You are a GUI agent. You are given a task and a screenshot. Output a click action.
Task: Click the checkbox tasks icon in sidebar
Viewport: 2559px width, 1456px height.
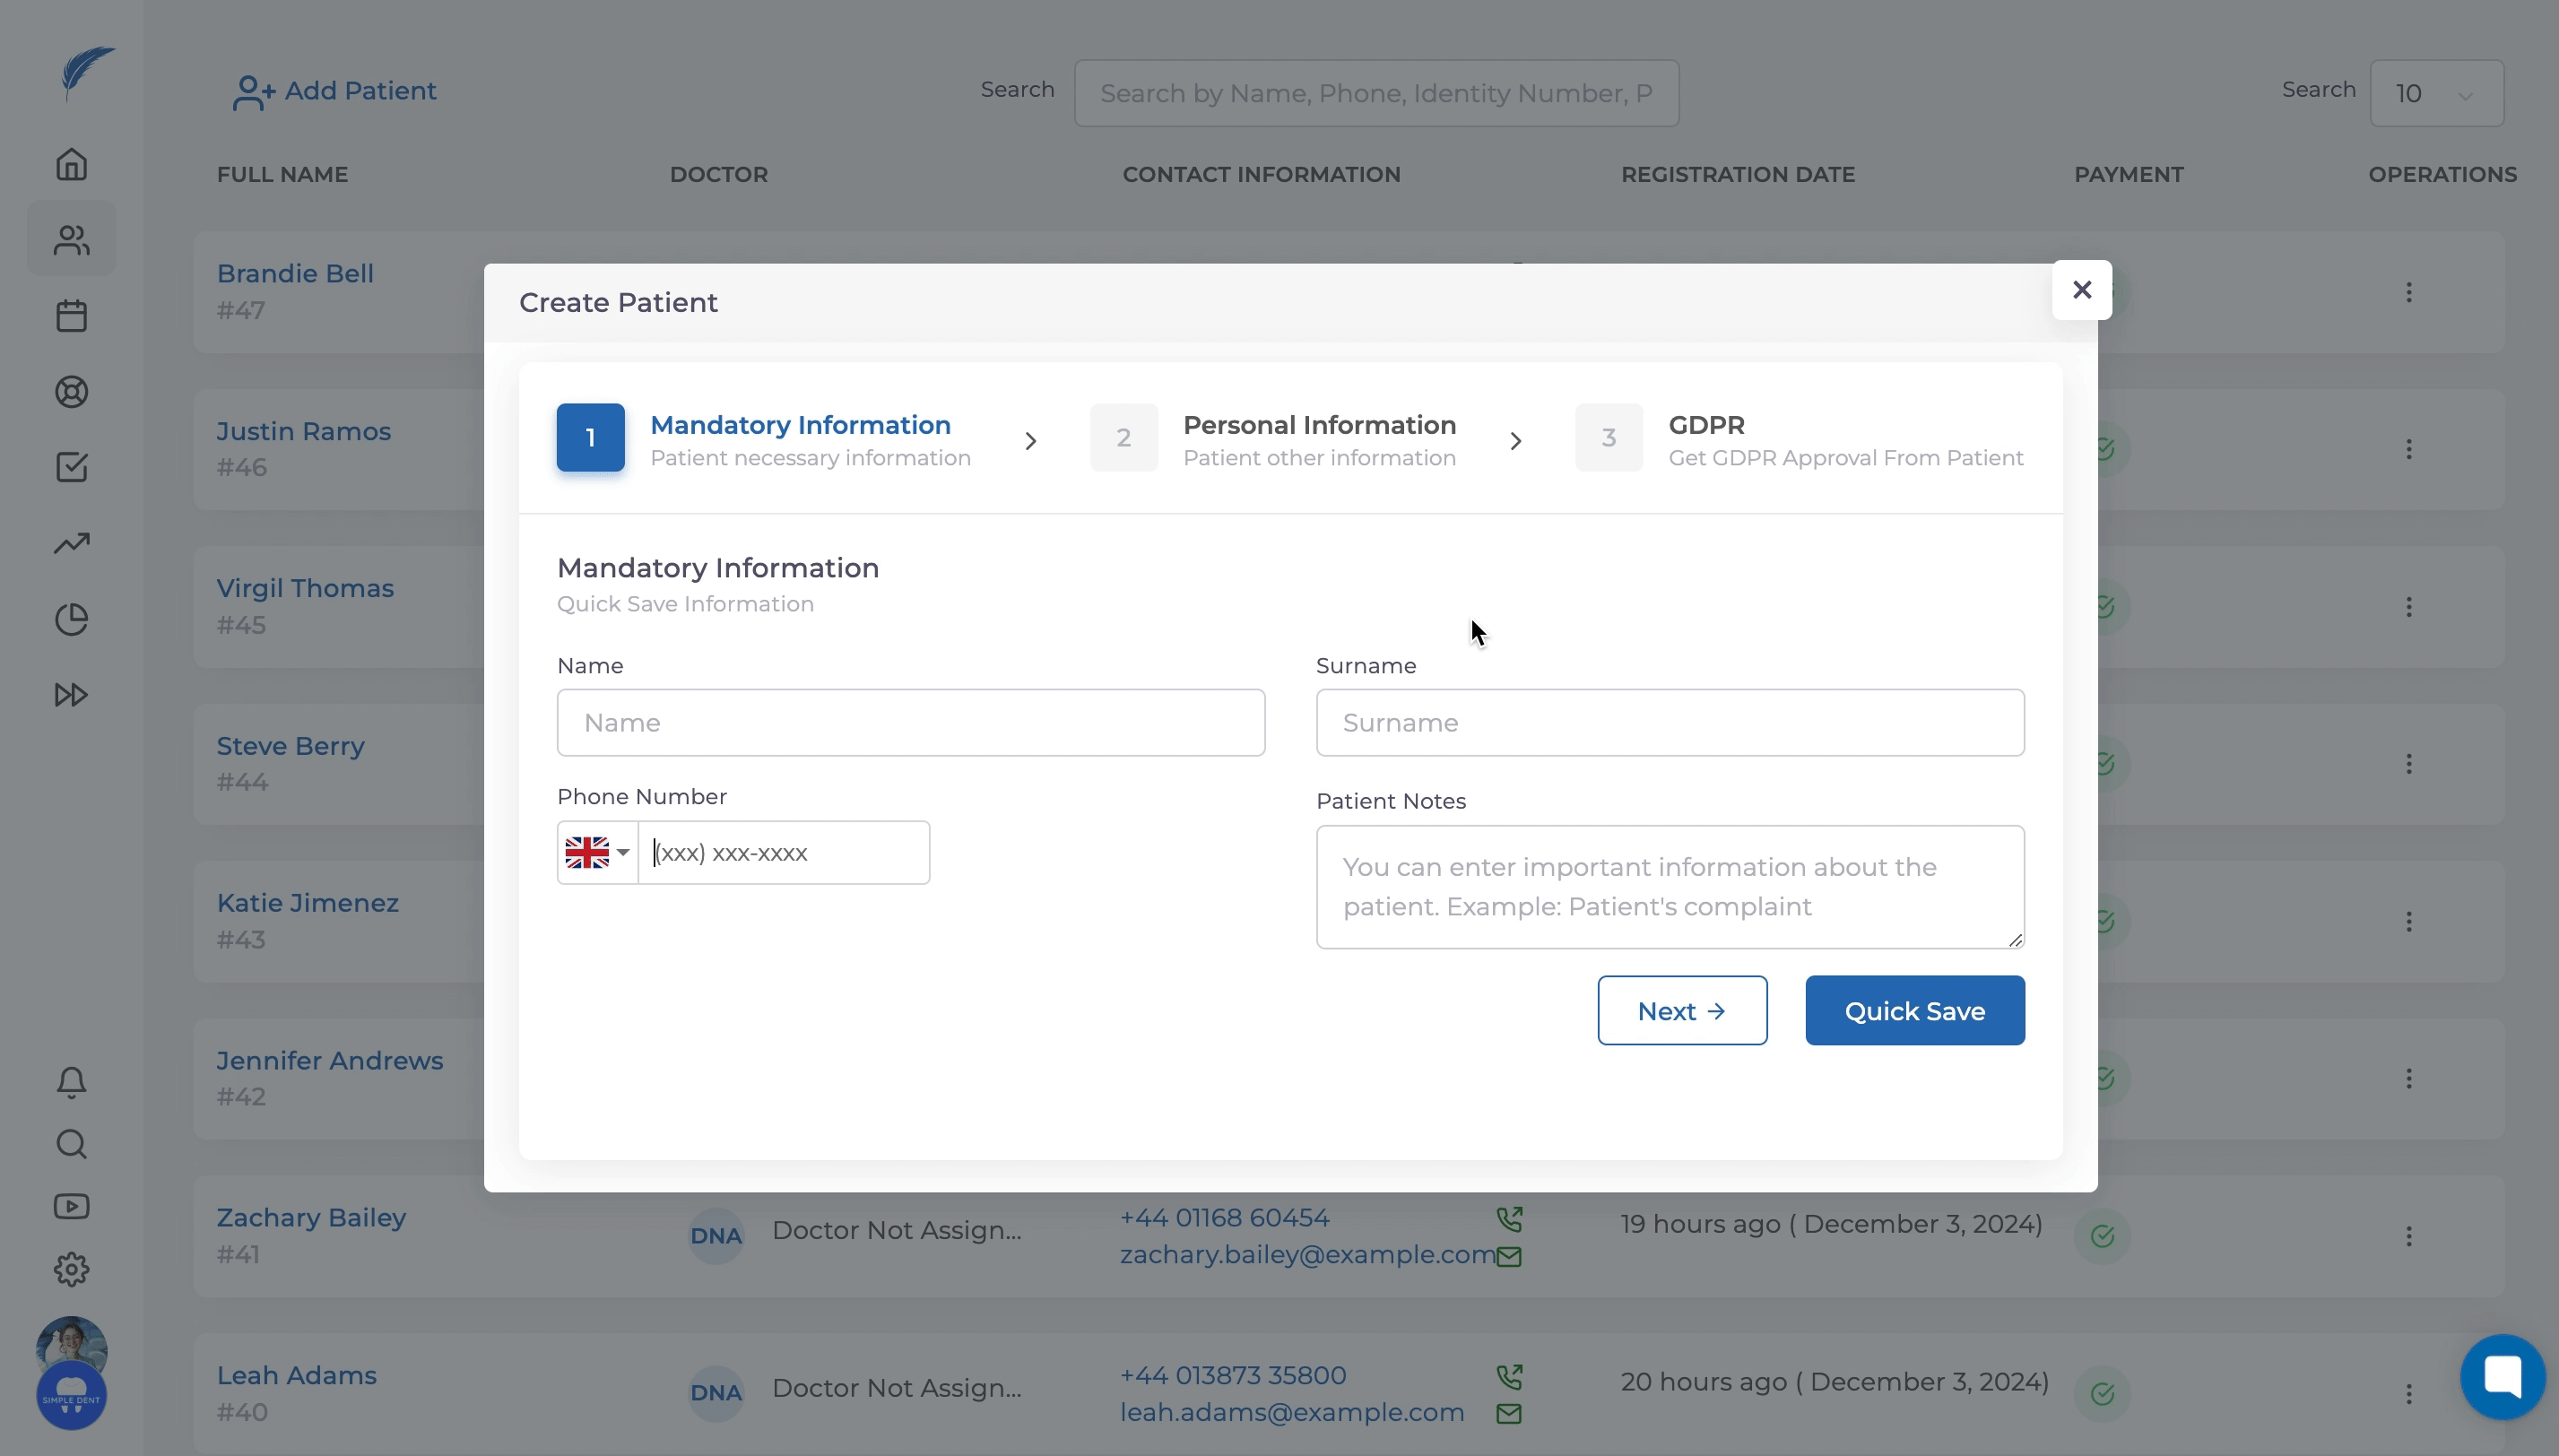coord(71,467)
